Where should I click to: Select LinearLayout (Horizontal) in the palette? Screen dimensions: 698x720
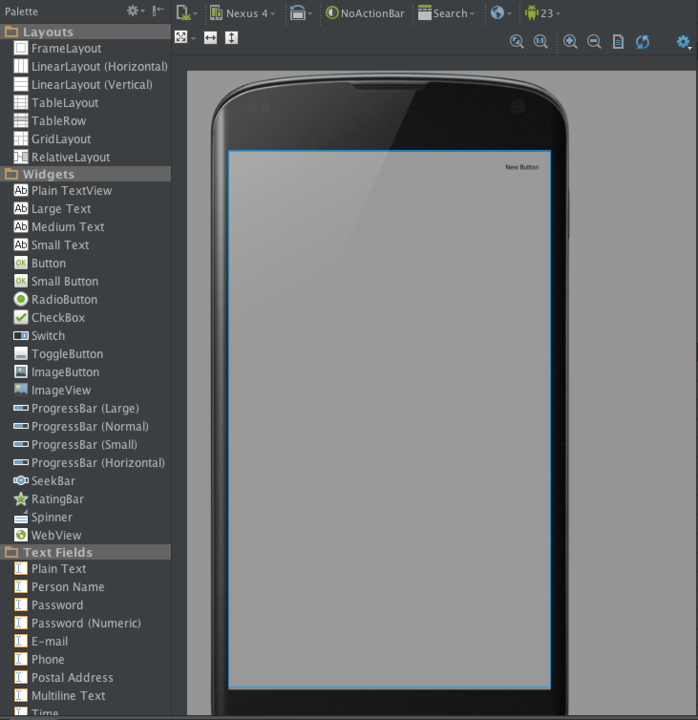(x=85, y=67)
